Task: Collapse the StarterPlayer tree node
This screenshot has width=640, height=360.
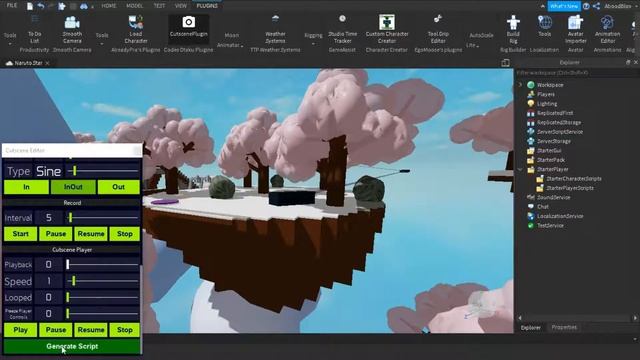Action: [520, 169]
